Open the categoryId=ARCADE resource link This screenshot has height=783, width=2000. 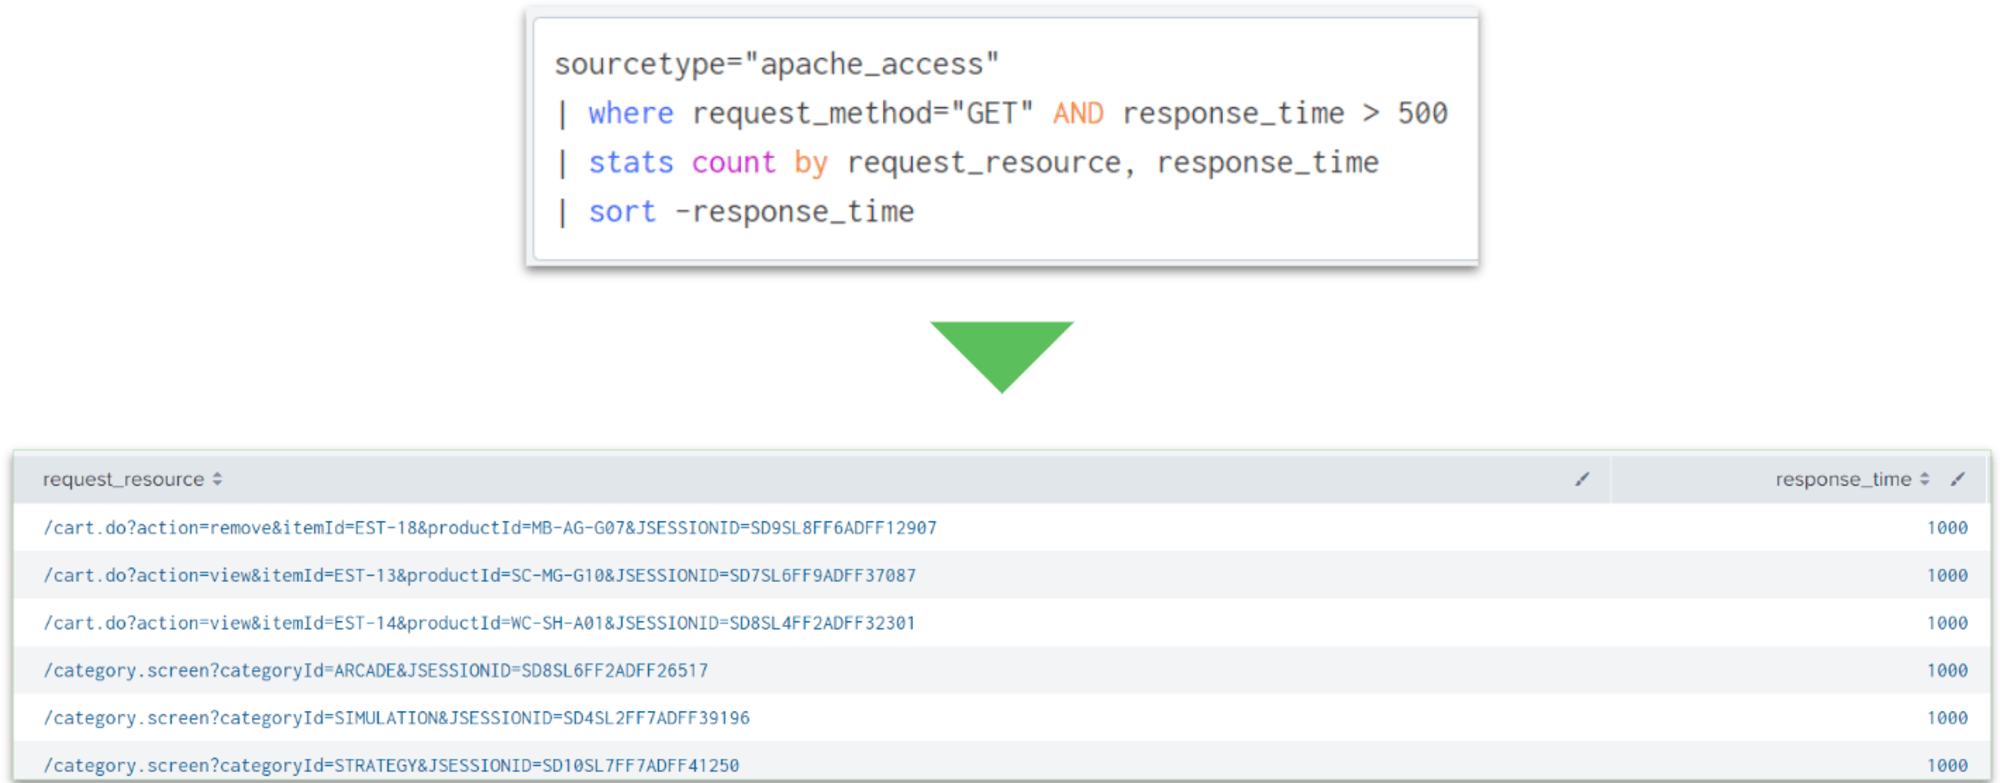click(x=376, y=670)
